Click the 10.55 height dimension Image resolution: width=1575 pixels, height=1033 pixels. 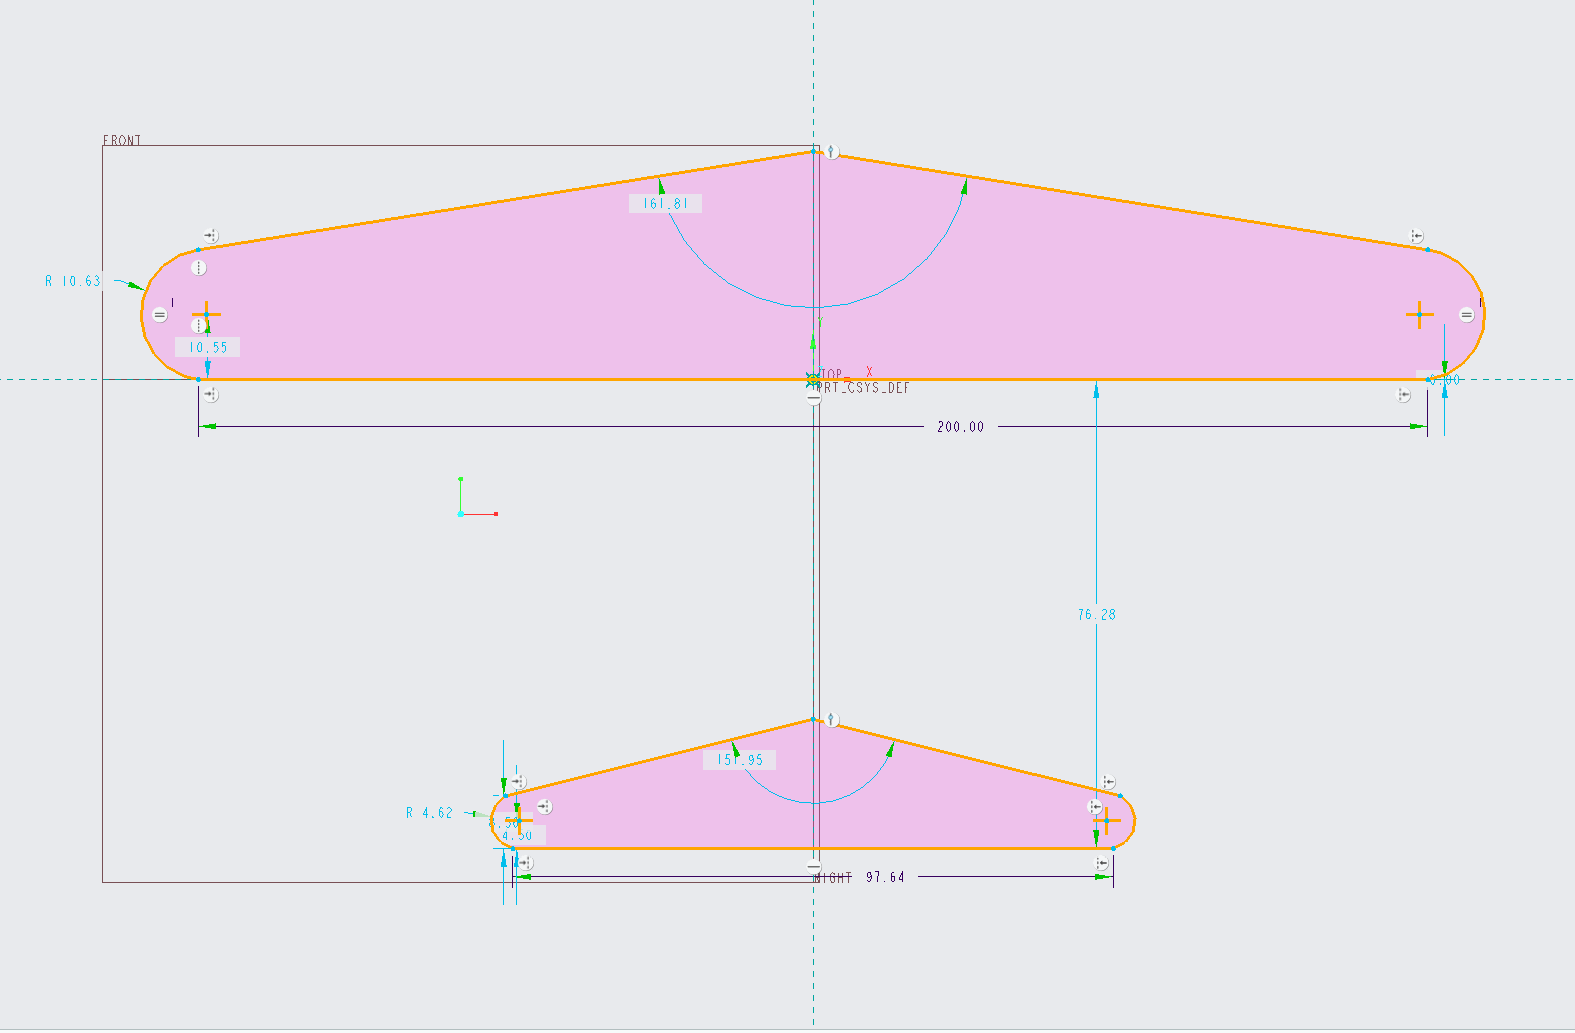[x=208, y=348]
